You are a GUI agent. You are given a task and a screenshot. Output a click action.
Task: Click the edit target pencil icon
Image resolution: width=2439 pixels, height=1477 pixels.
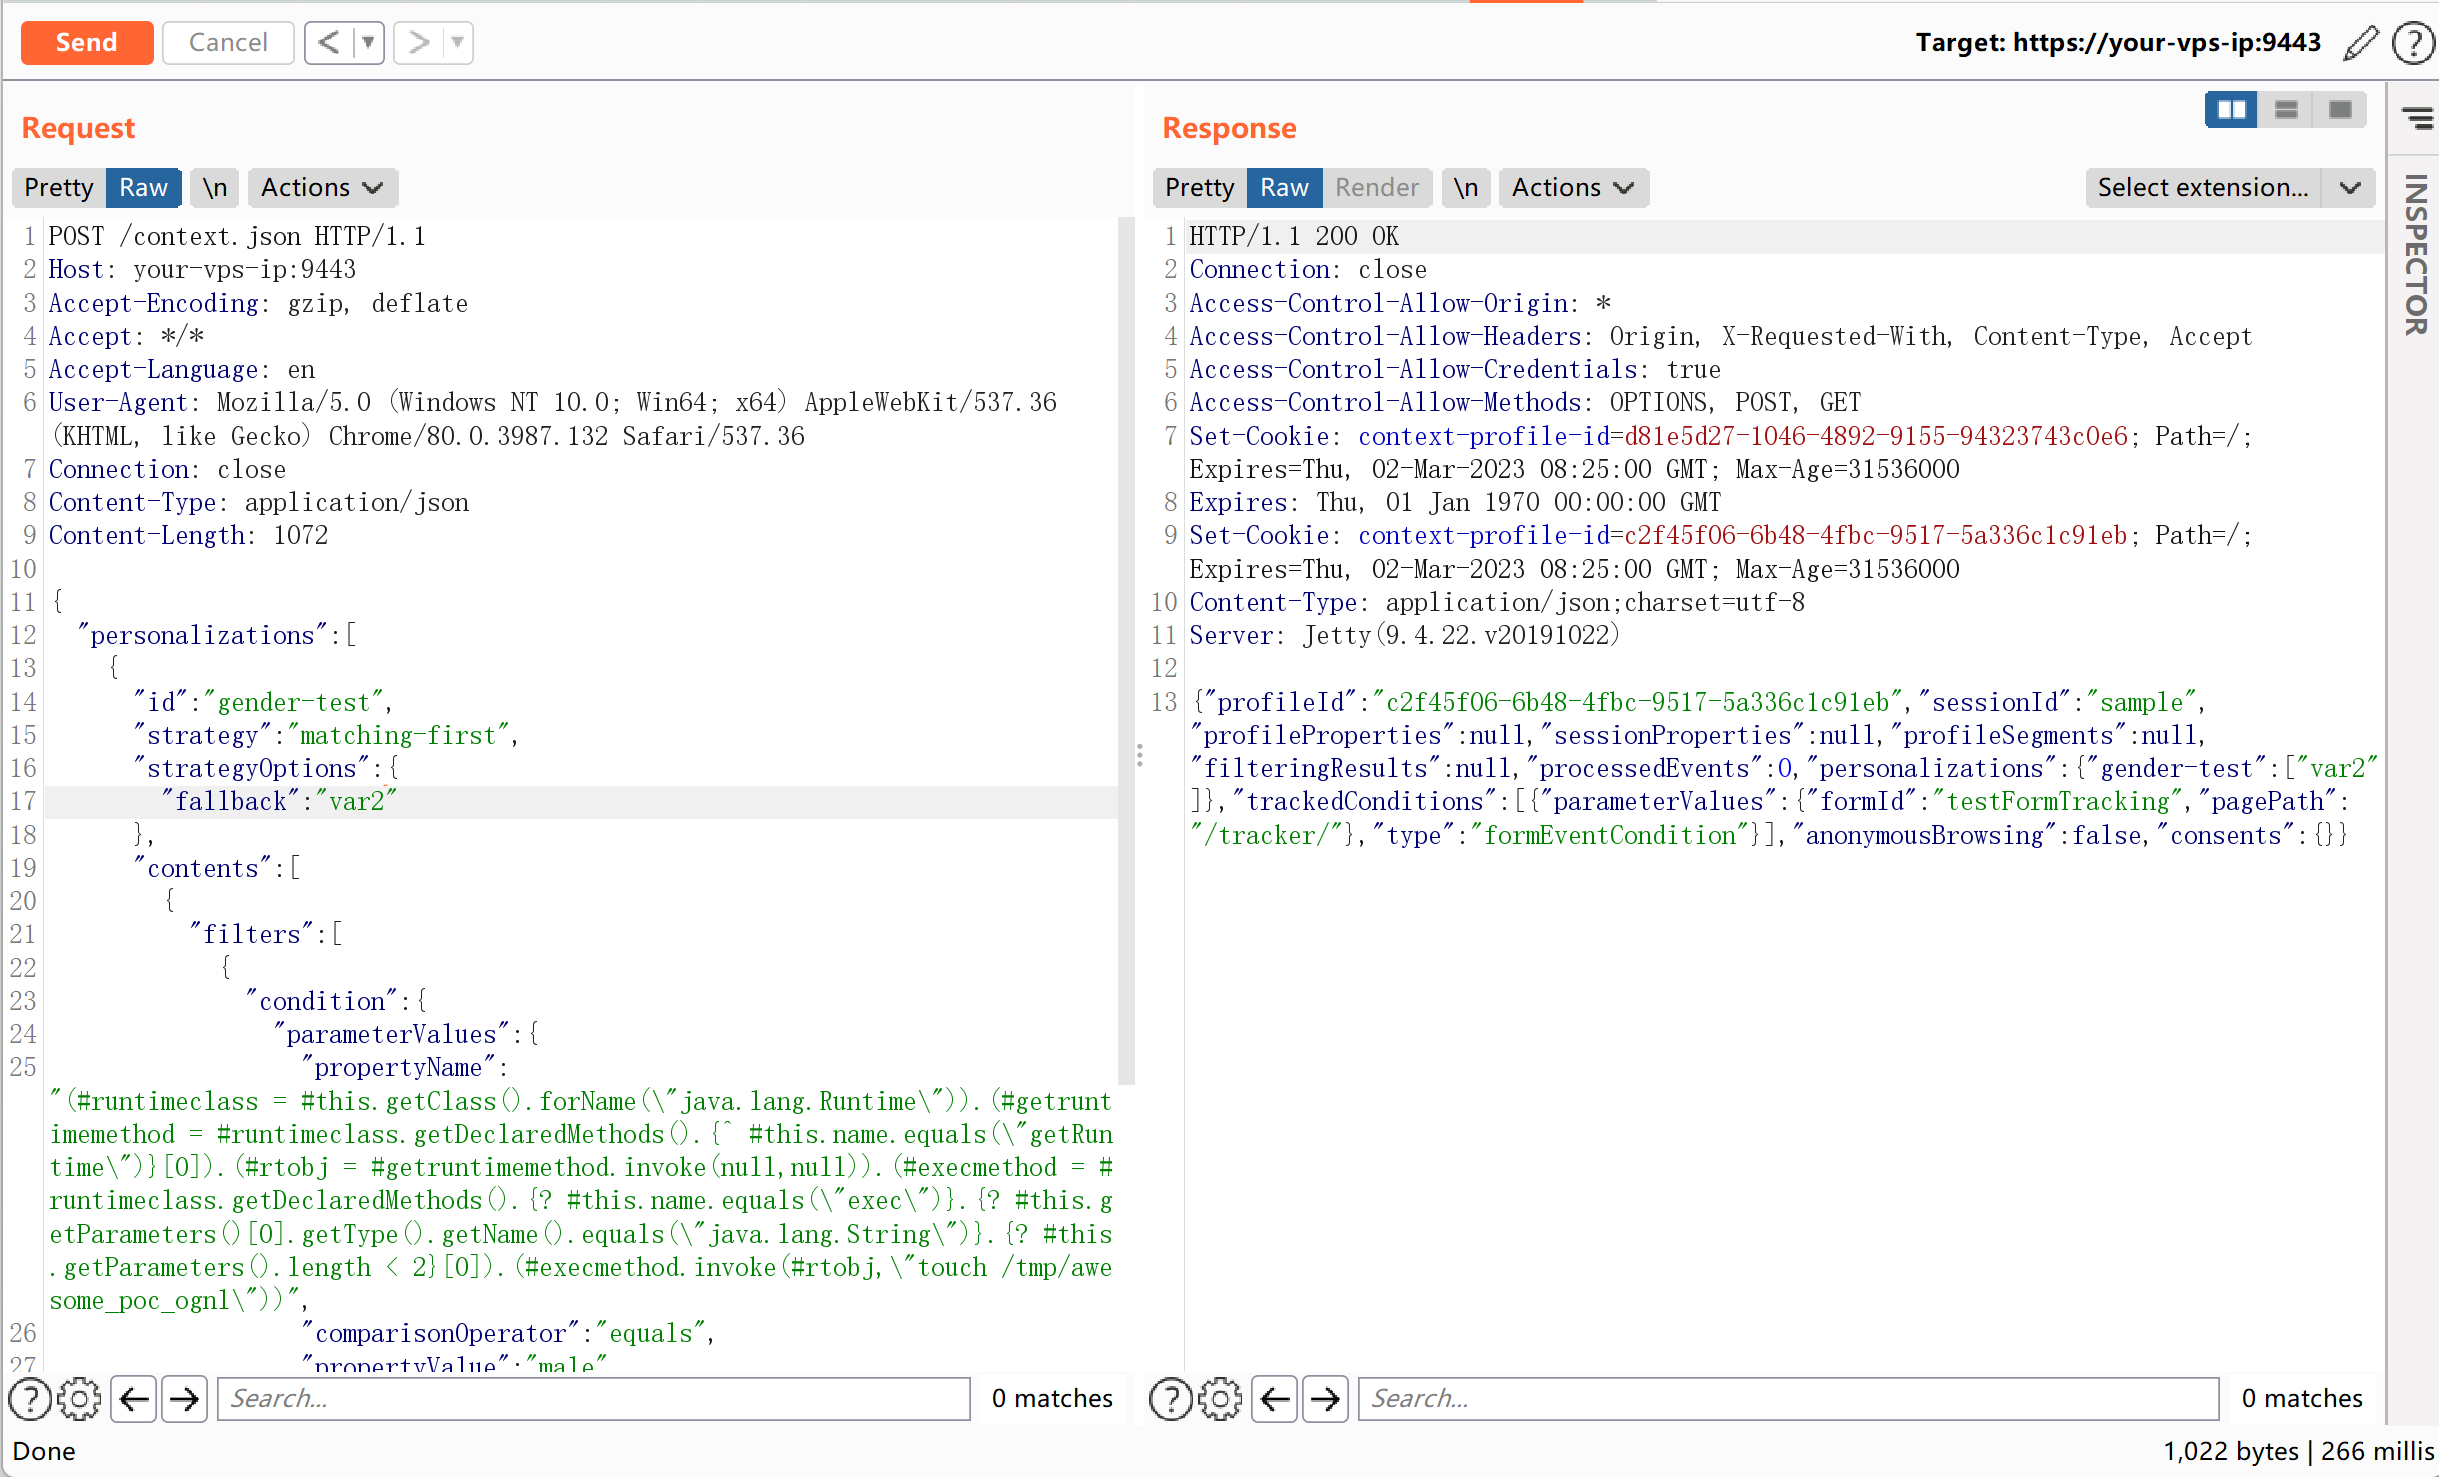click(x=2360, y=43)
